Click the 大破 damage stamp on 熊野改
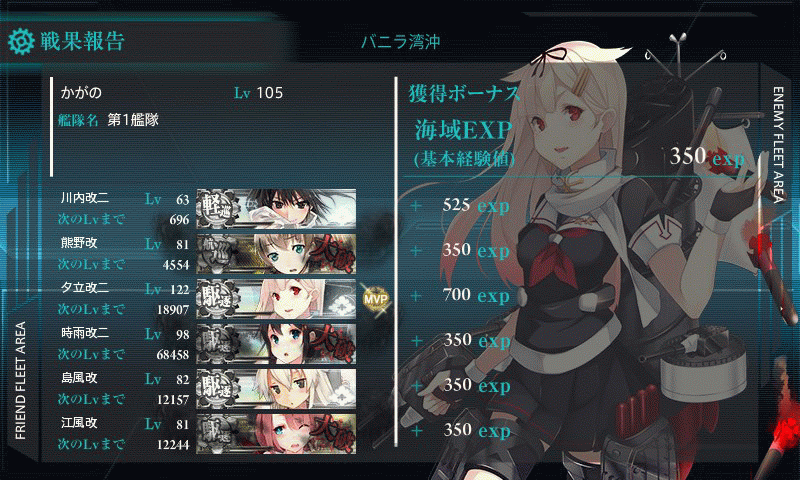 pos(332,254)
